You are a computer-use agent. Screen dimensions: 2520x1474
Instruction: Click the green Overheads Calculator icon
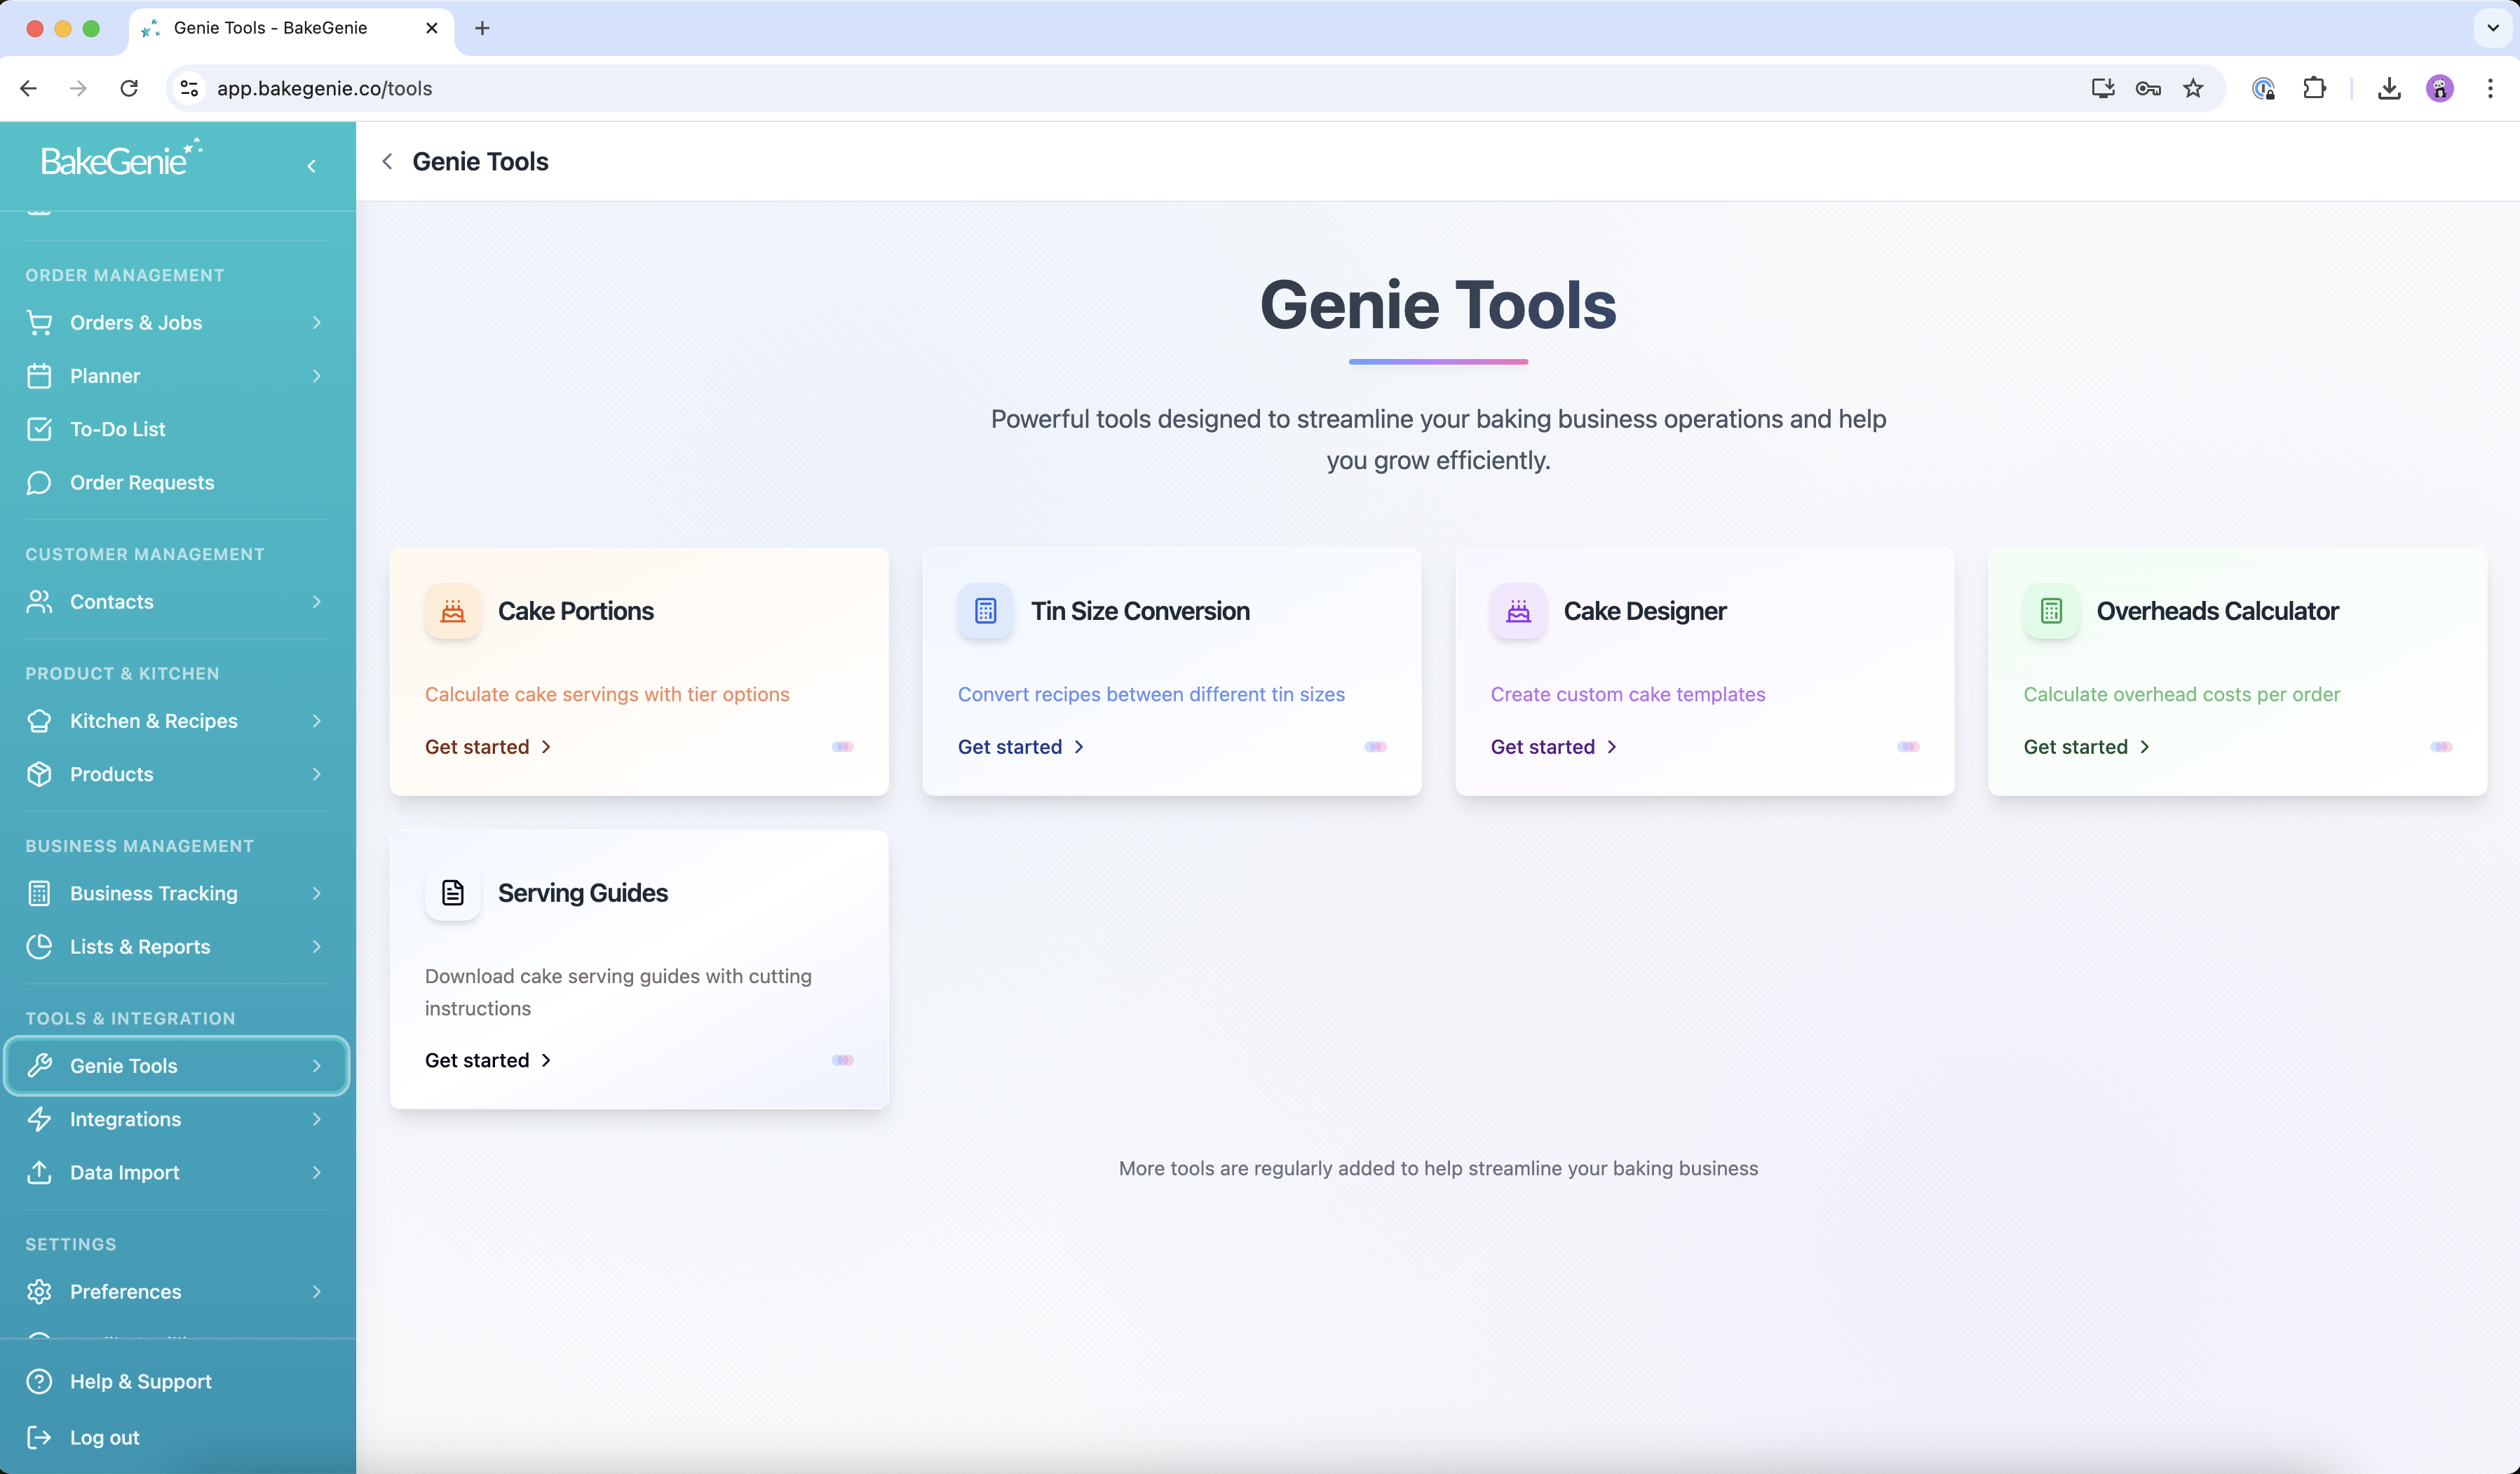click(x=2051, y=611)
